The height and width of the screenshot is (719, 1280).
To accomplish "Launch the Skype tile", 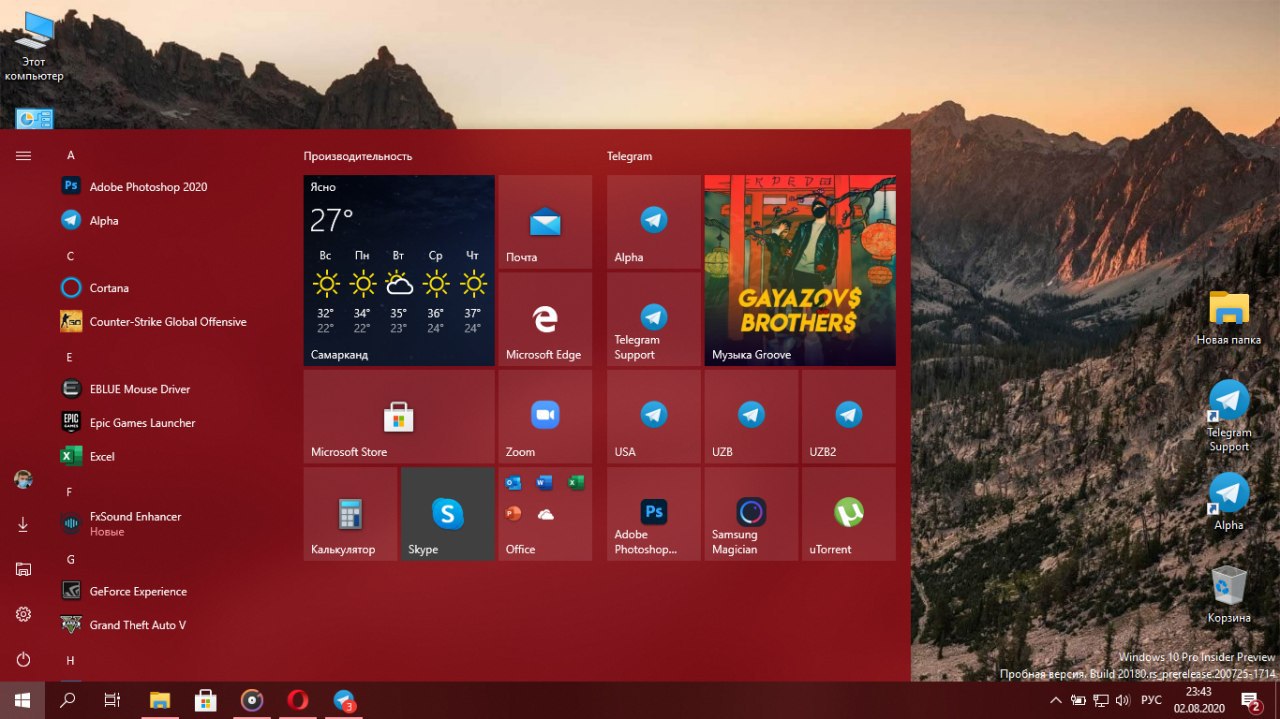I will pyautogui.click(x=448, y=514).
